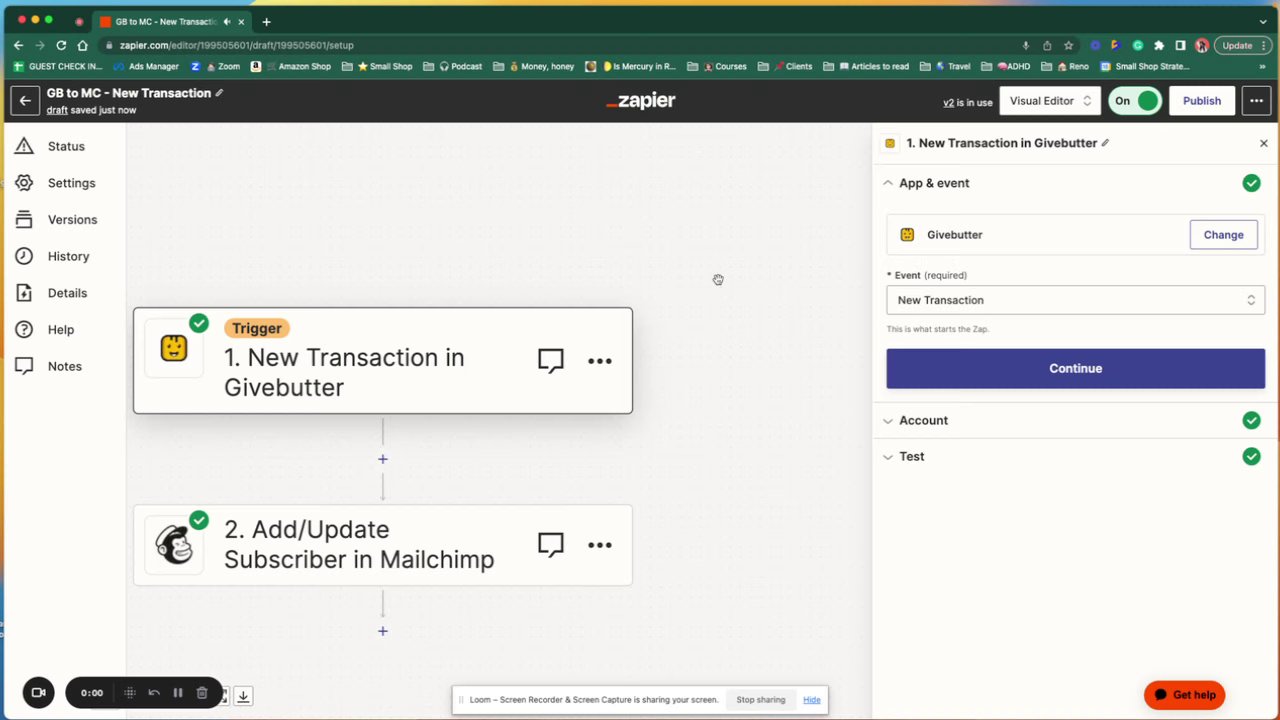The image size is (1280, 720).
Task: Restart Loom recording with the undo arrow
Action: pyautogui.click(x=154, y=693)
